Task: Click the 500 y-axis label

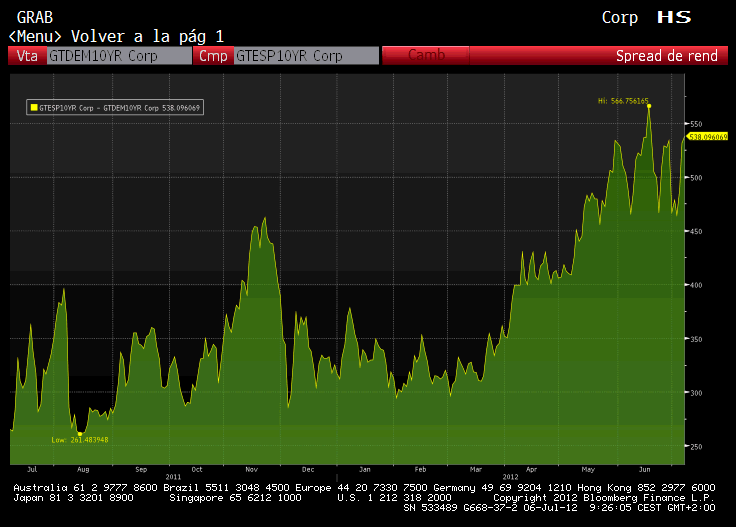Action: (696, 178)
